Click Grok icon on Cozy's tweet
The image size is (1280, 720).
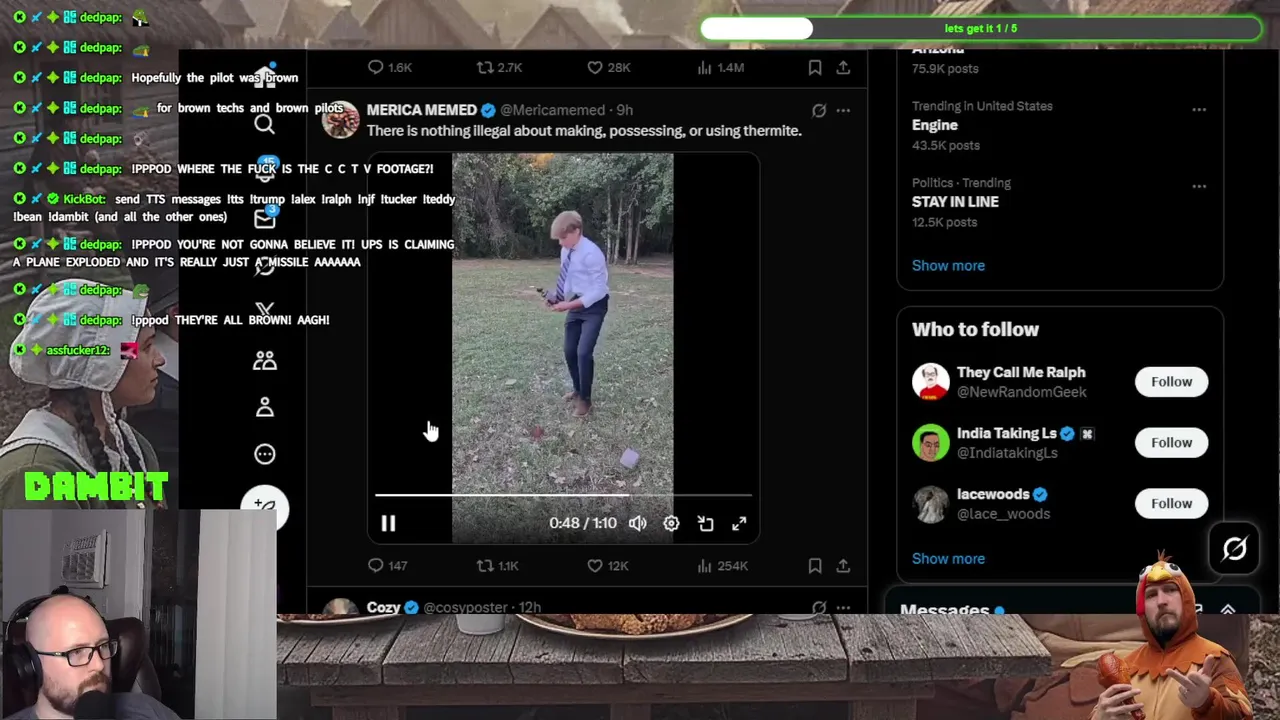tap(819, 607)
